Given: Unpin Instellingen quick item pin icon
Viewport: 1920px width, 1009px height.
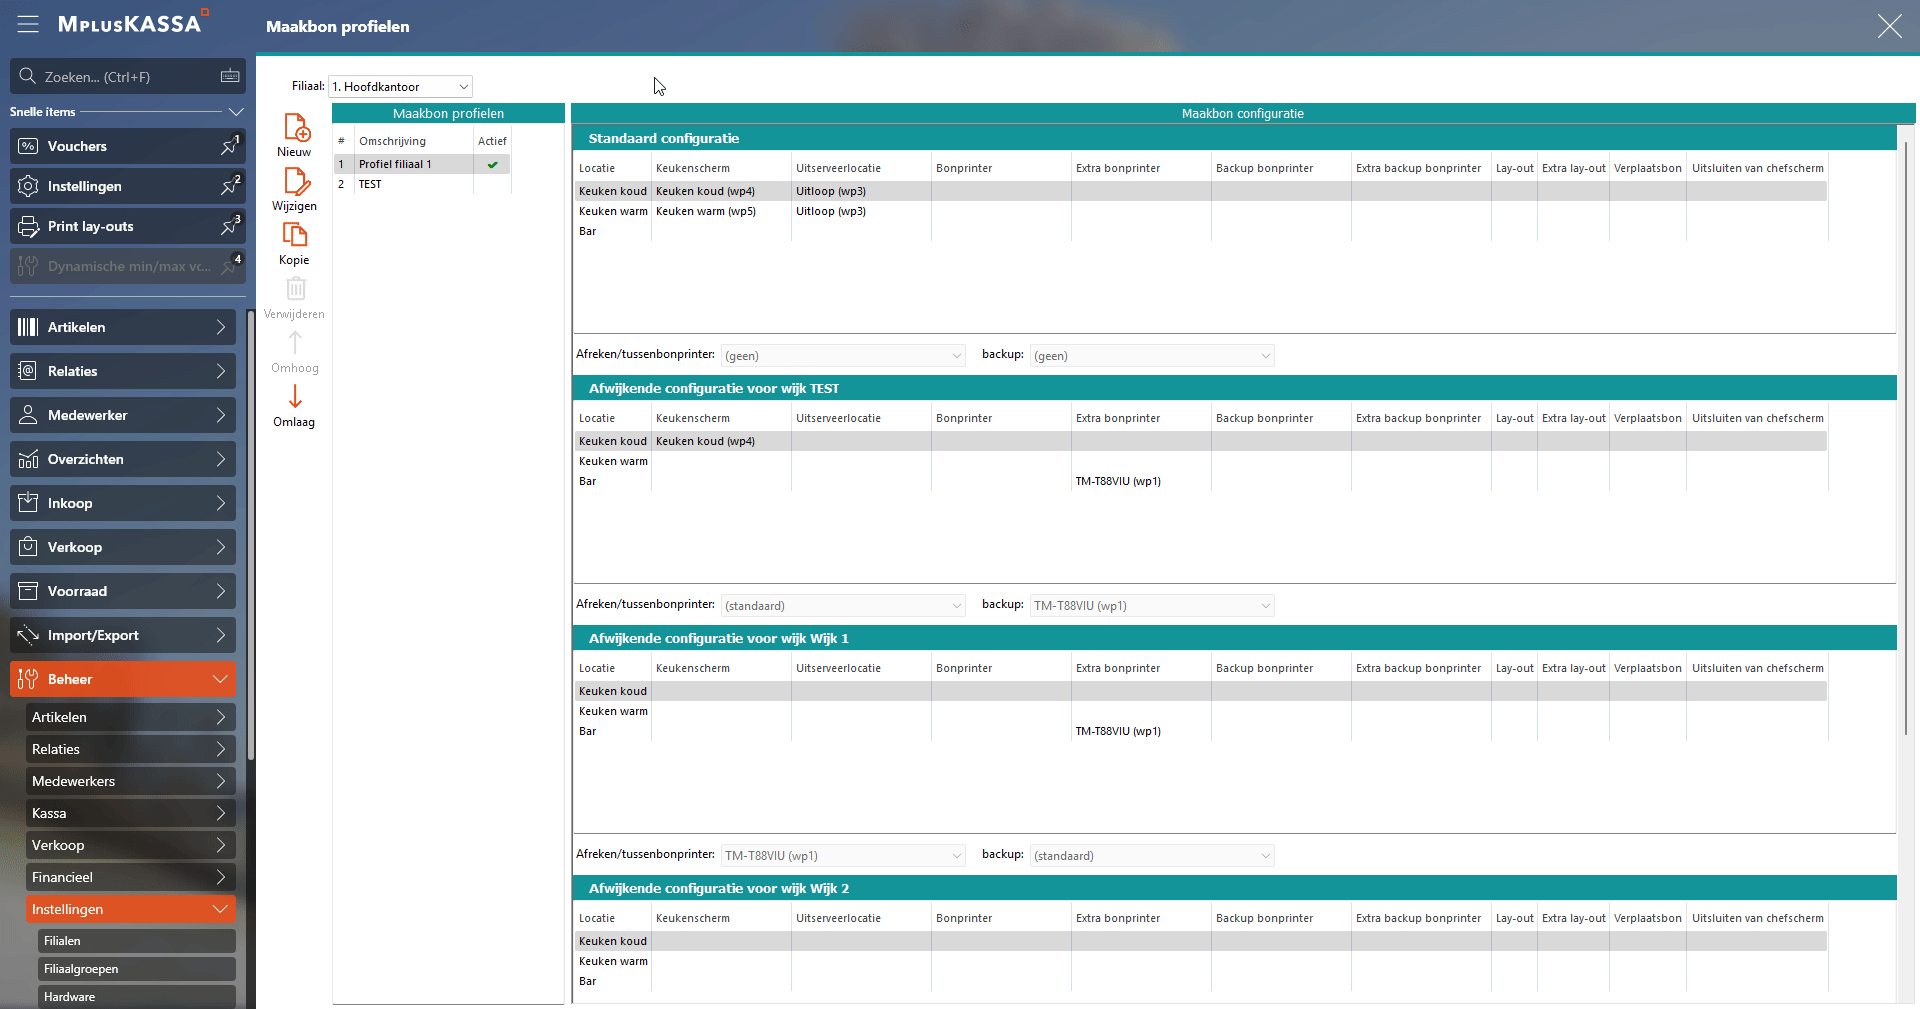Looking at the screenshot, I should click(230, 186).
